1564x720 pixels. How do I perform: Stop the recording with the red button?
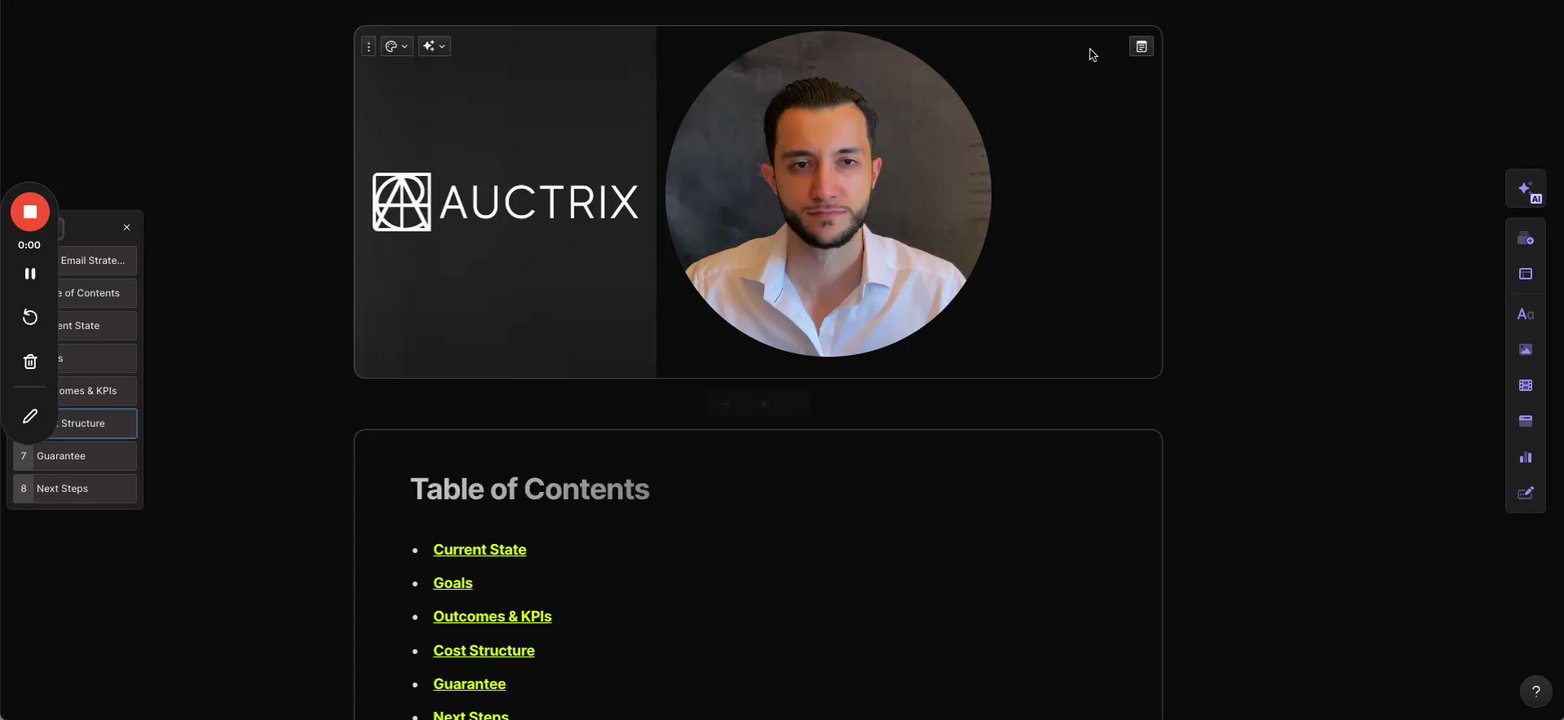30,212
